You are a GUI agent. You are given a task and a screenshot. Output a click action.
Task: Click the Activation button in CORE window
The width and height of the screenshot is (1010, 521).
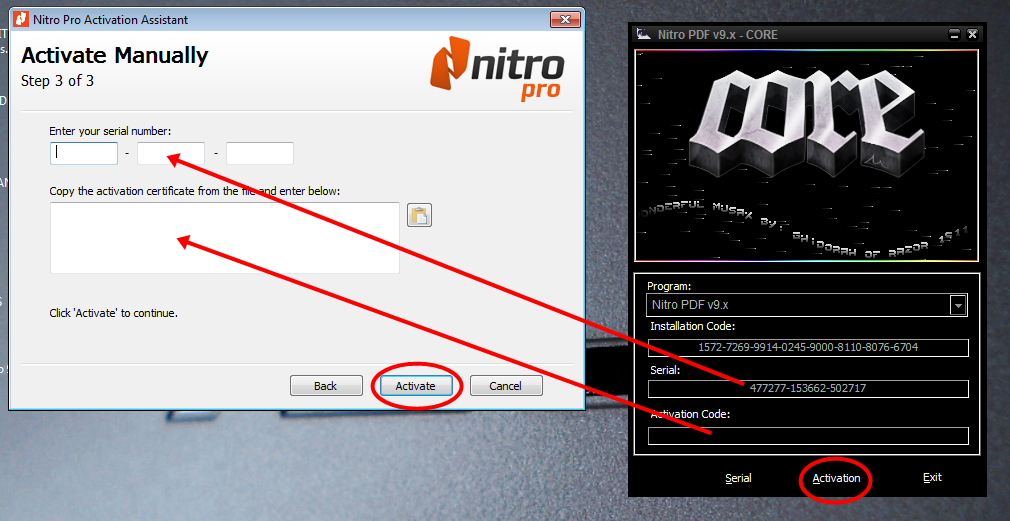pos(836,478)
